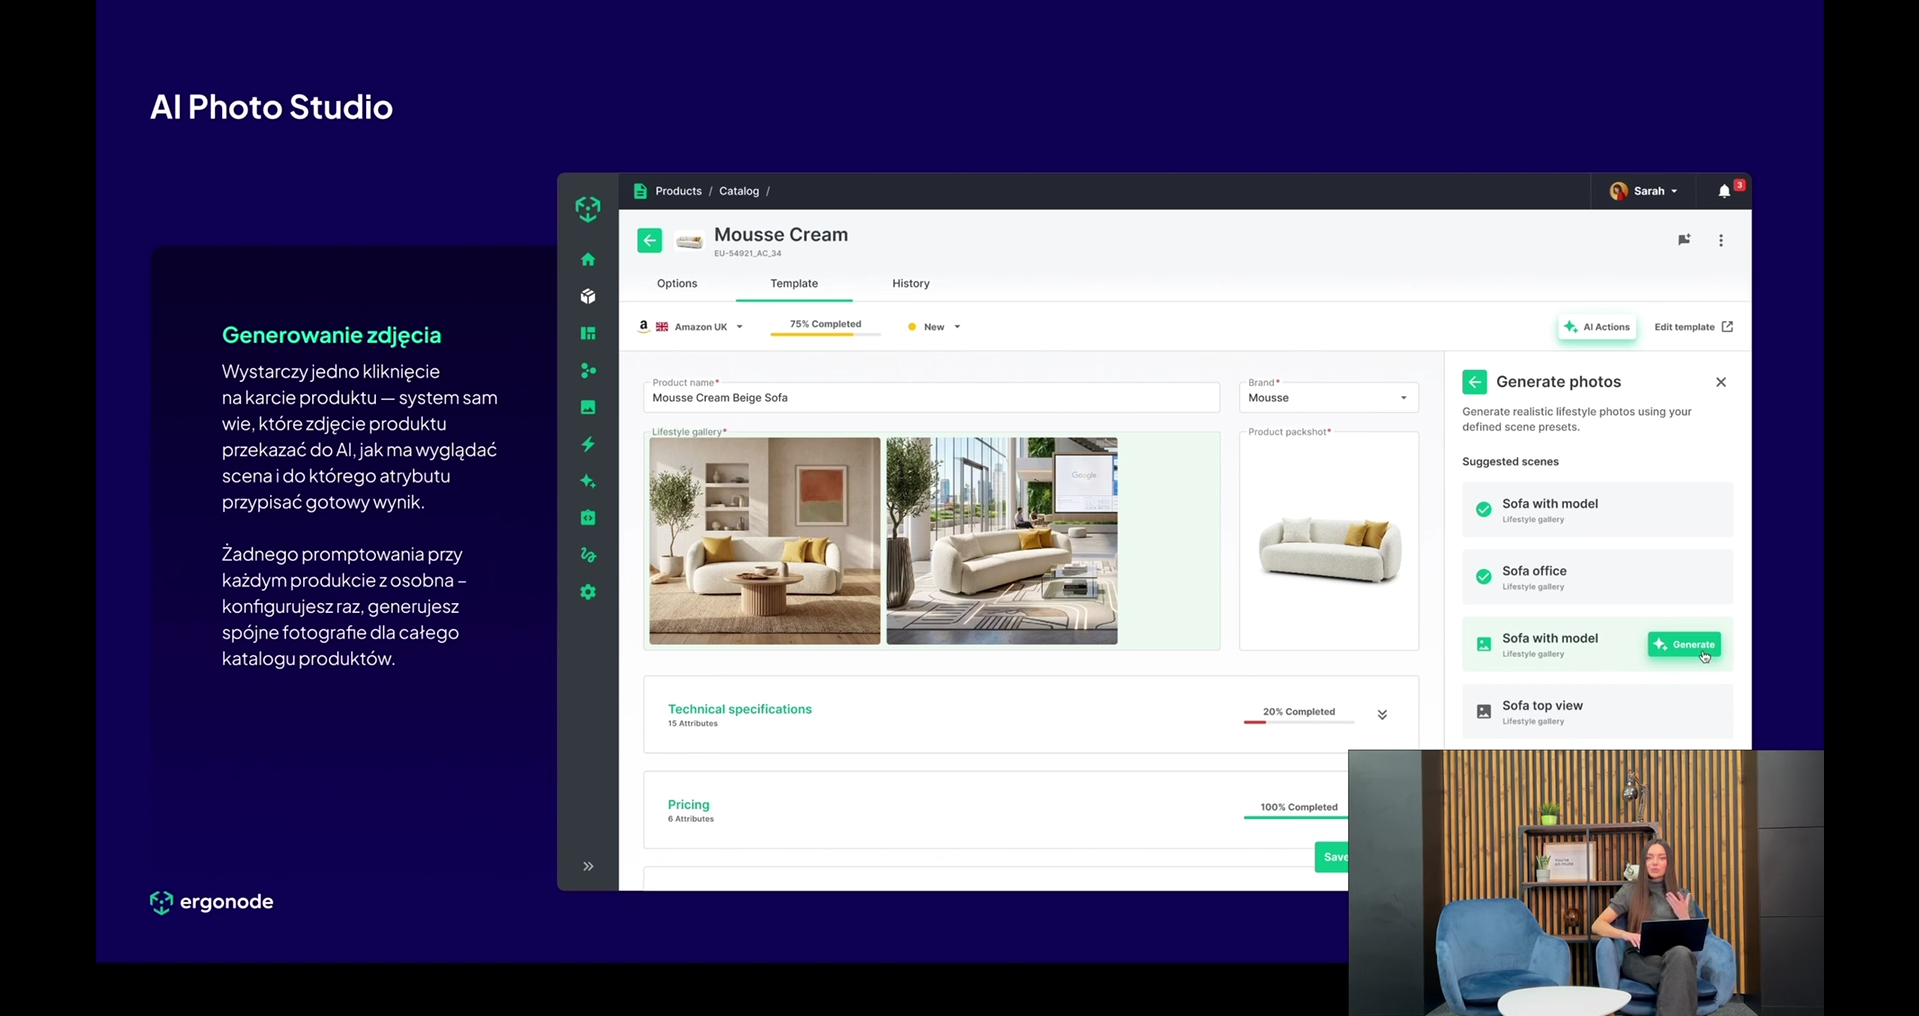Screen dimensions: 1919x1016
Task: Open the connected-dots icon in sidebar
Action: [588, 370]
